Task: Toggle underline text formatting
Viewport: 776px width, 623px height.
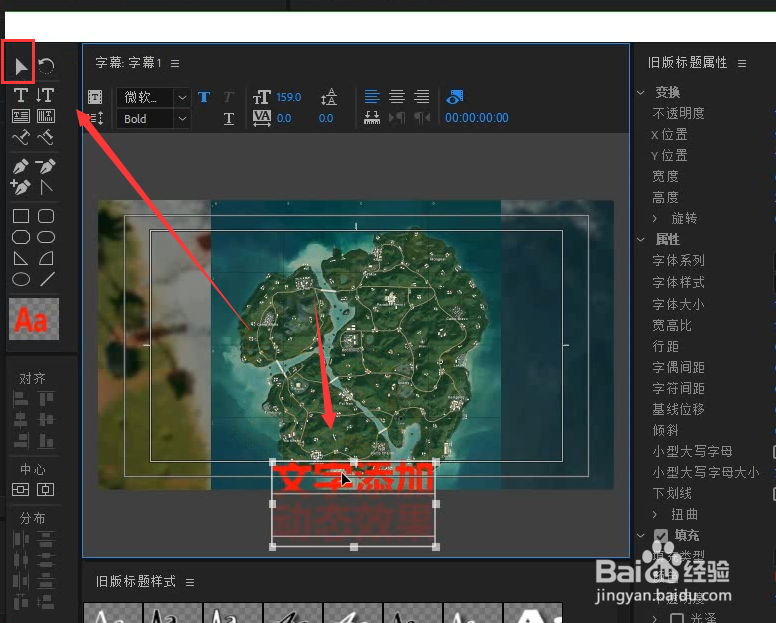Action: tap(229, 119)
